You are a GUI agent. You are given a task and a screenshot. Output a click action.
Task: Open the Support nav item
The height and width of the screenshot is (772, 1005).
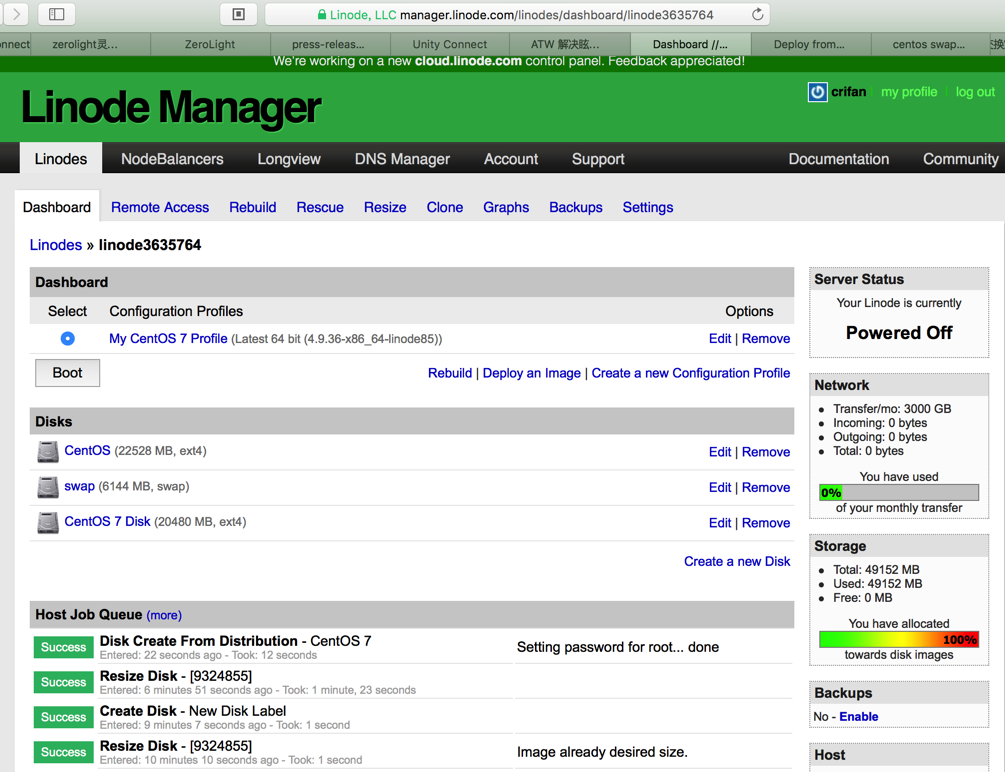click(x=598, y=159)
